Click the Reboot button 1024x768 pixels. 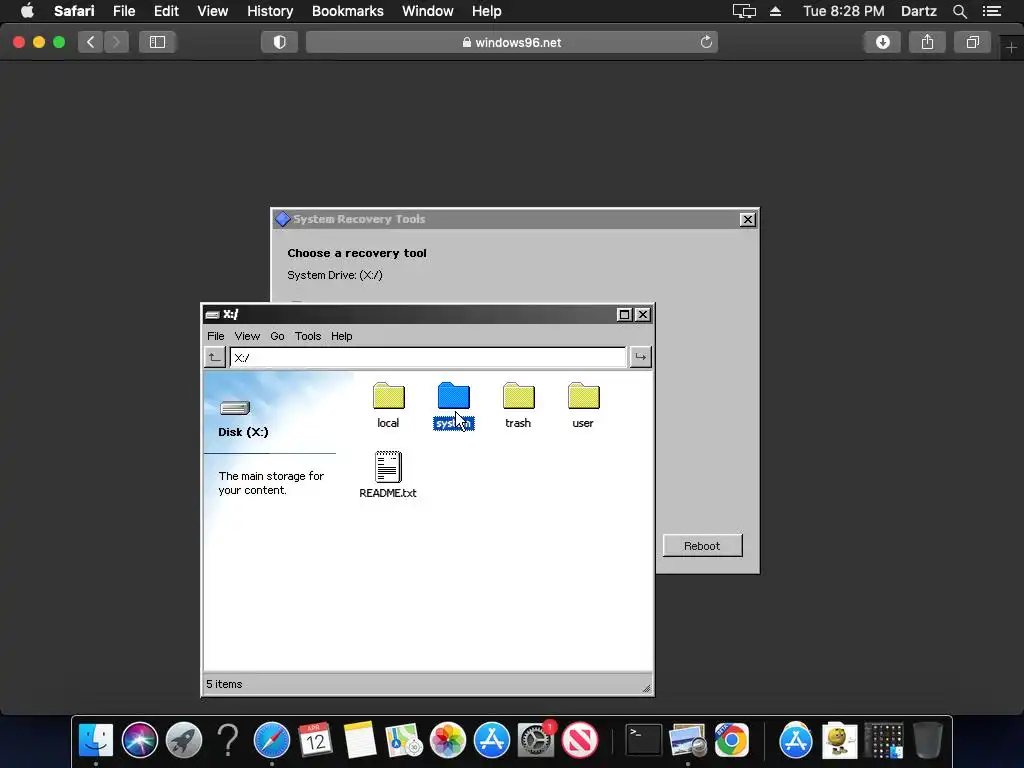pos(702,546)
